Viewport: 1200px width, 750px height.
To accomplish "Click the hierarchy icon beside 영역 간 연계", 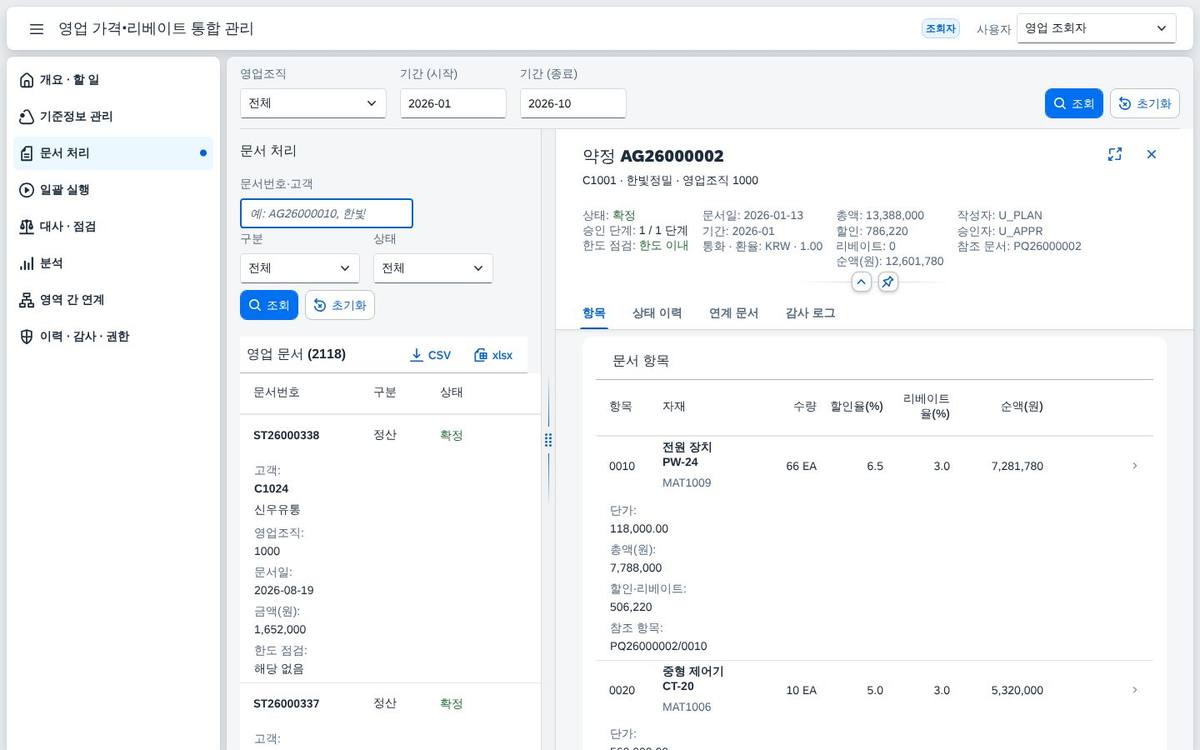I will coord(27,300).
